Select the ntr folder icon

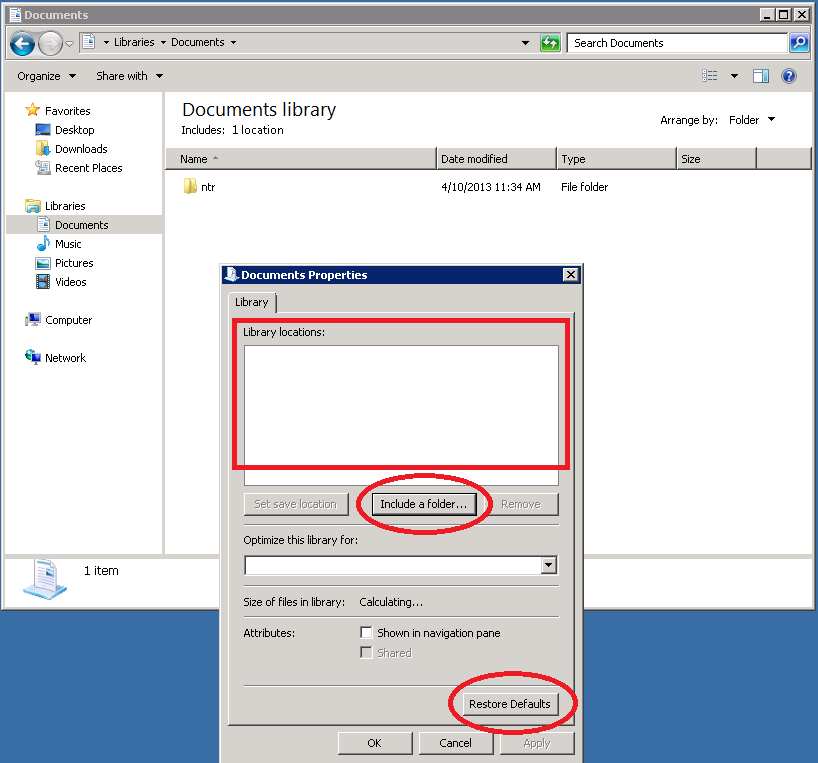(190, 186)
